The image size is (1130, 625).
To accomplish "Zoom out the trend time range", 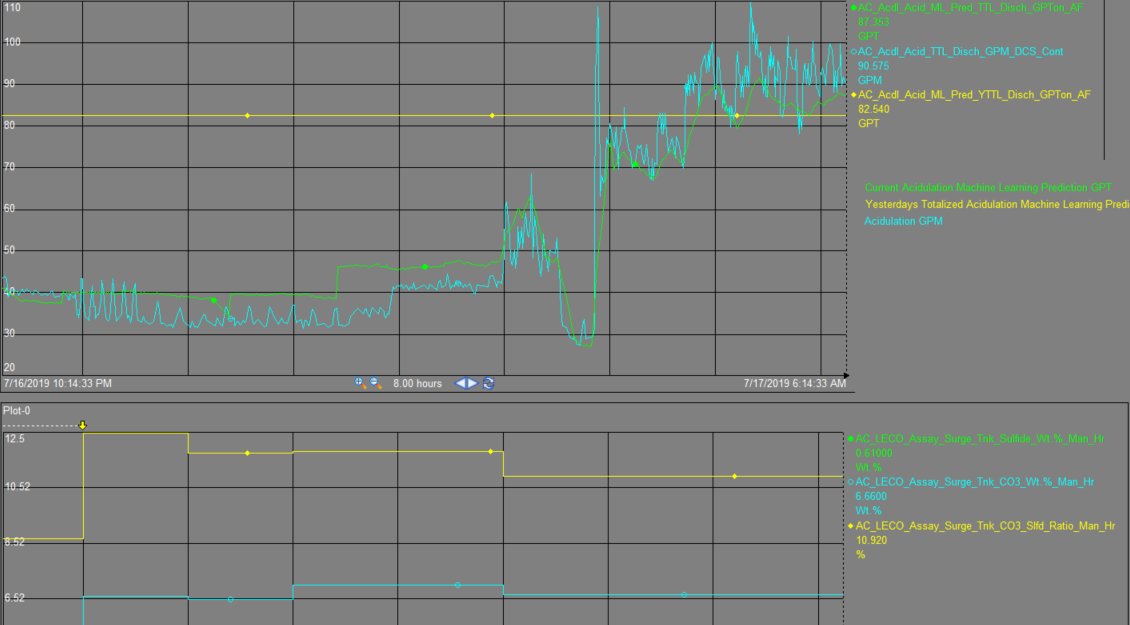I will (375, 384).
